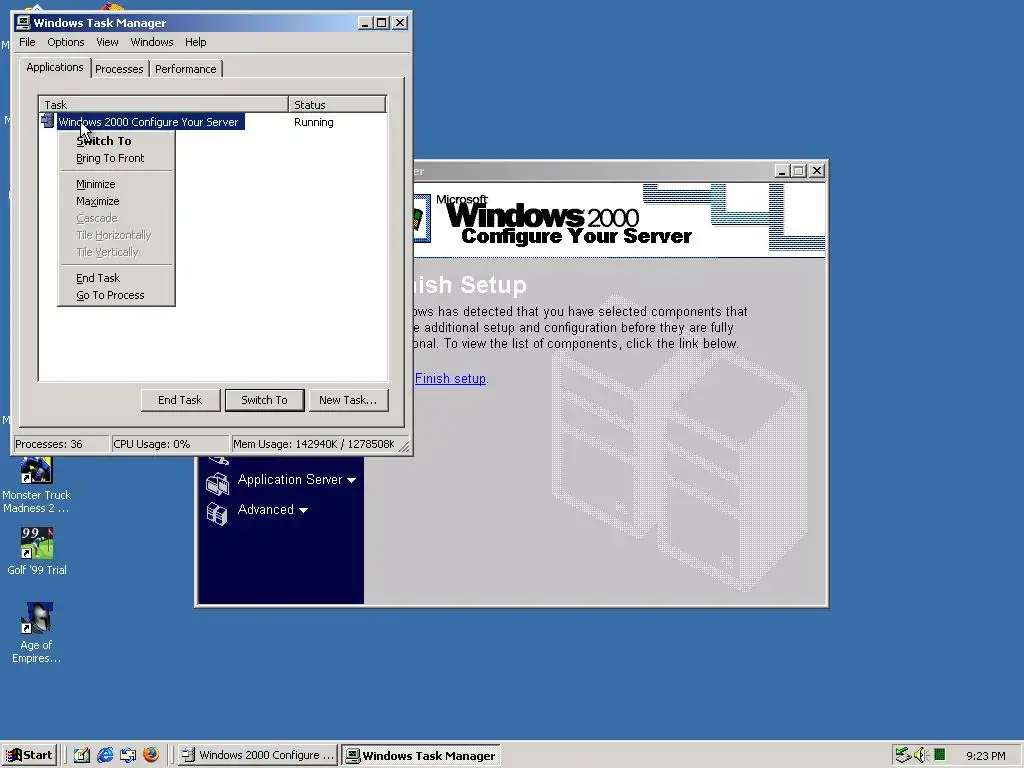Open the Help menu in Task Manager

pos(195,42)
